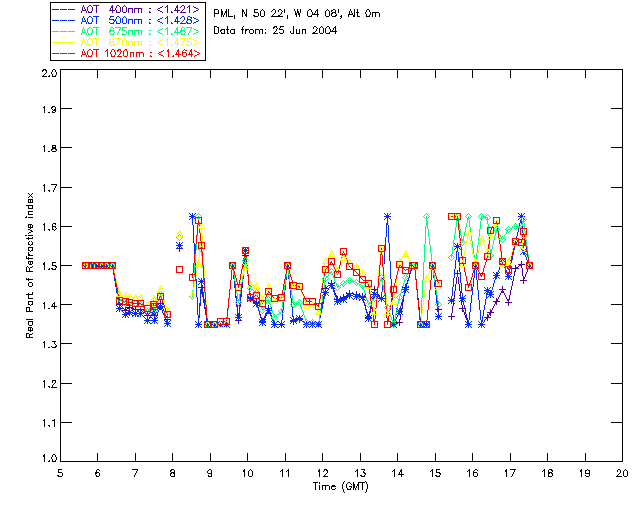640x512 pixels.
Task: Click the 1.6 y-axis tick label
Action: [x=49, y=227]
